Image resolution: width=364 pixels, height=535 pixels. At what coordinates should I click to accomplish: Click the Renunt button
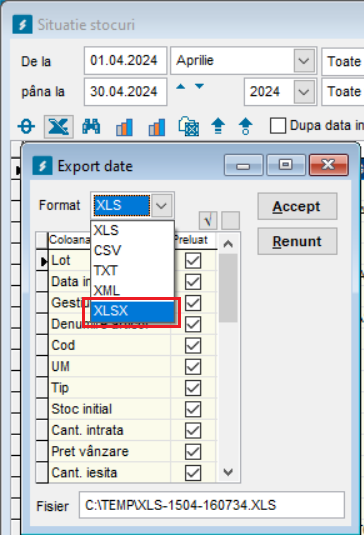coord(297,242)
